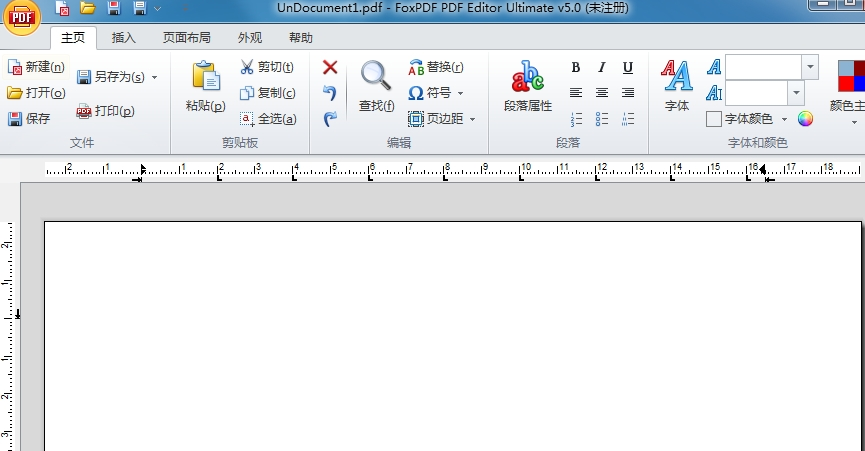
Task: Expand the 字体颜色 dropdown arrow
Action: coord(784,119)
